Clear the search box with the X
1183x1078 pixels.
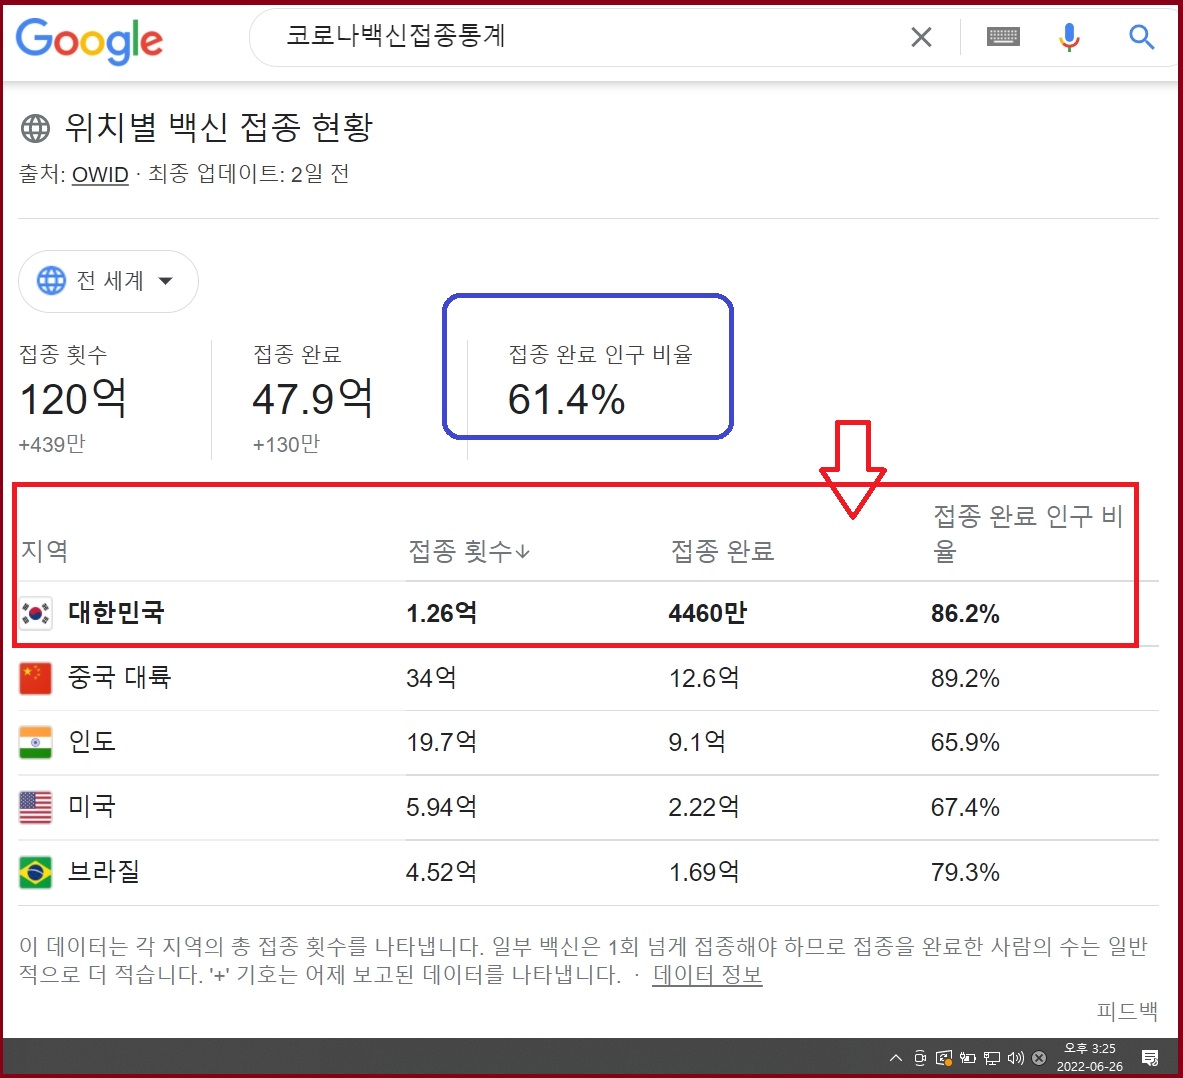(921, 37)
